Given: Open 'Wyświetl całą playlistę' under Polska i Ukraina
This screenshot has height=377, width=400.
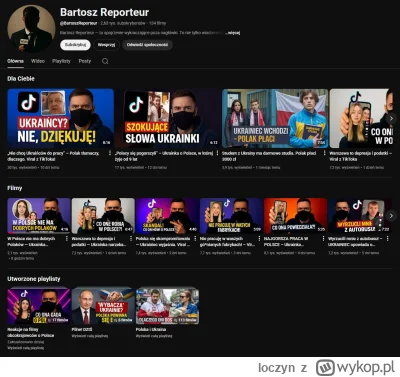Looking at the screenshot, I should pyautogui.click(x=154, y=336).
